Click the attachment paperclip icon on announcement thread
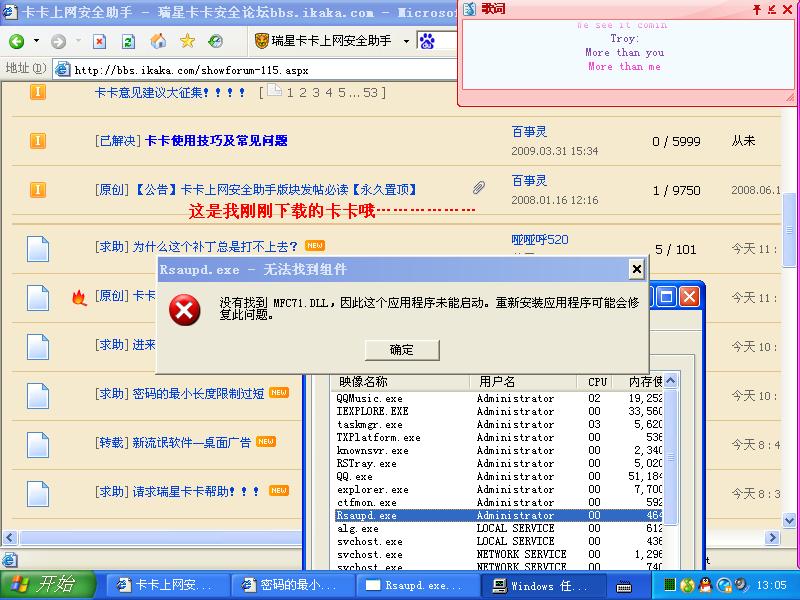Viewport: 800px width, 600px height. tap(478, 188)
